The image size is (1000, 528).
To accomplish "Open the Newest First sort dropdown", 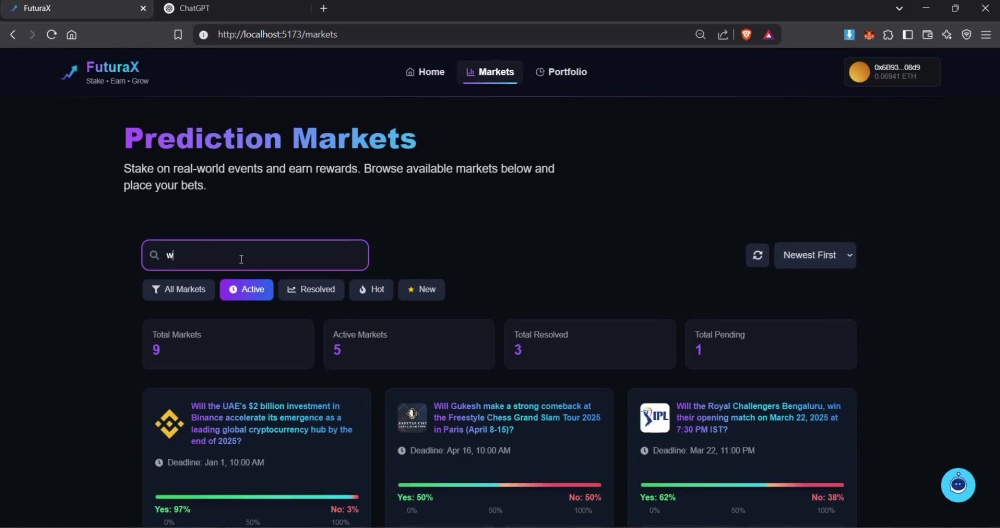I will coord(815,255).
